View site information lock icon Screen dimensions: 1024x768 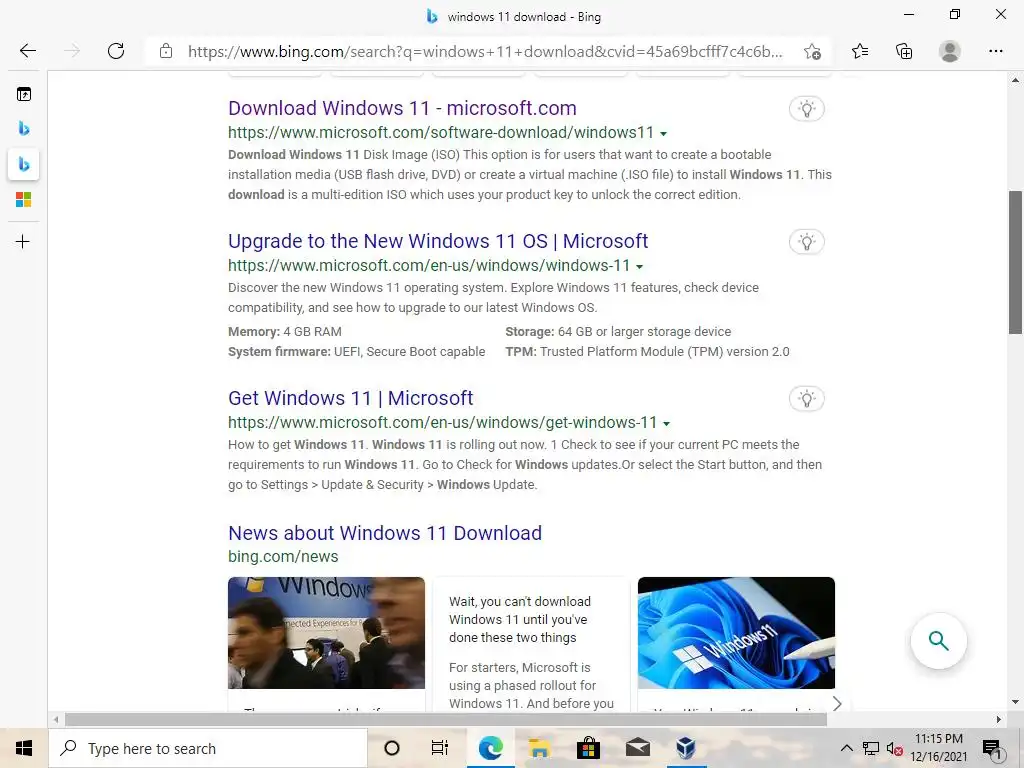point(166,52)
